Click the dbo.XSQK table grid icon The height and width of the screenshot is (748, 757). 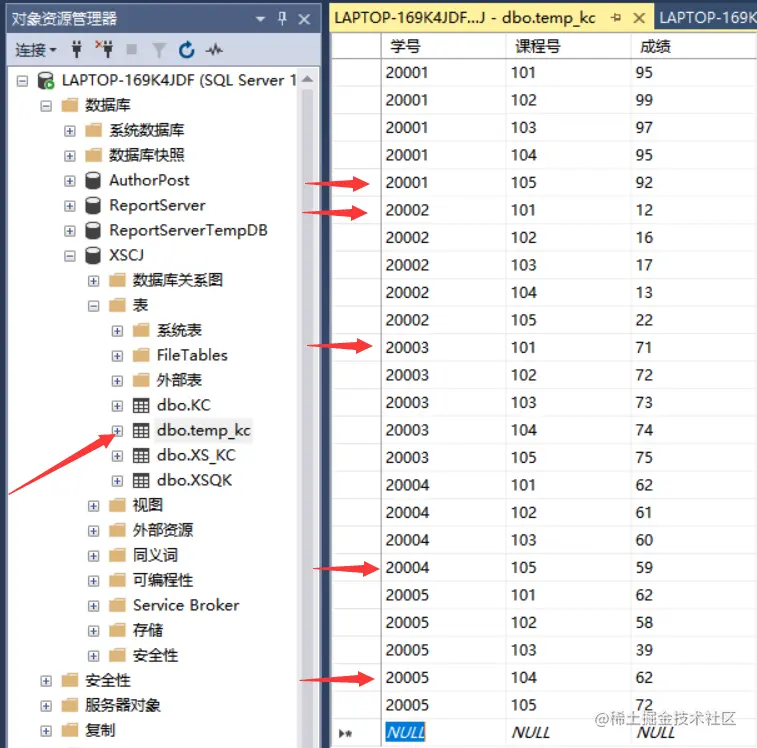point(141,480)
